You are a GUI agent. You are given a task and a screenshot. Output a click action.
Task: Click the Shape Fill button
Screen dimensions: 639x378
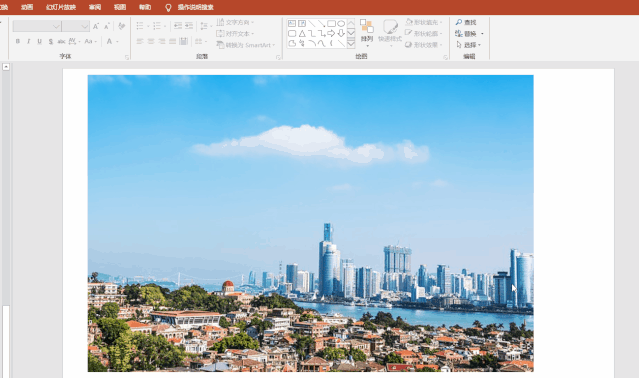[424, 22]
